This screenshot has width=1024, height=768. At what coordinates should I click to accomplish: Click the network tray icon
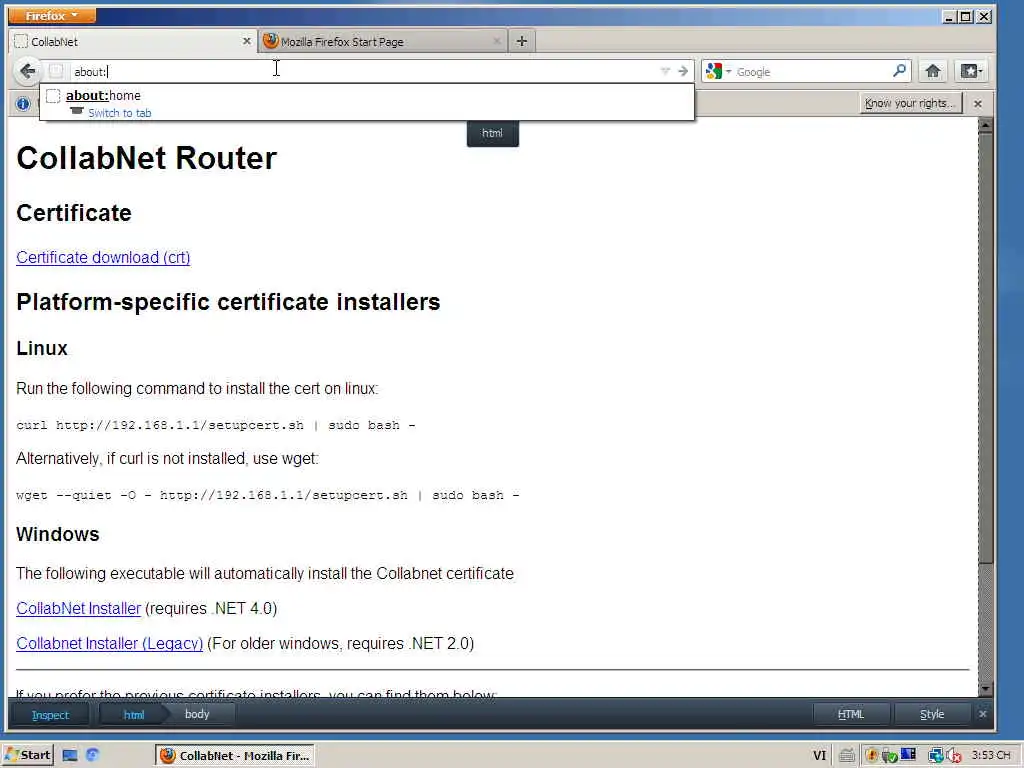[x=936, y=756]
